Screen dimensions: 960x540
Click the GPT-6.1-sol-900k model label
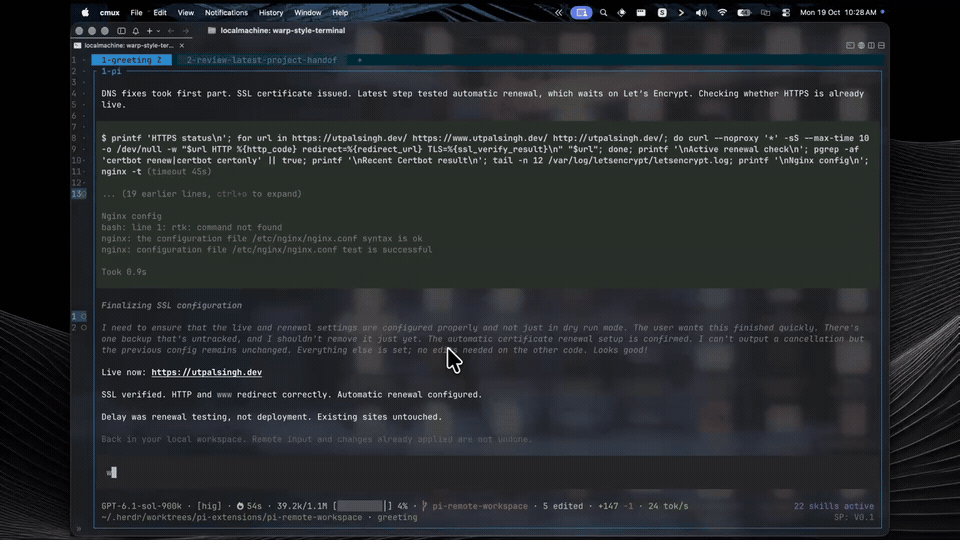(141, 506)
